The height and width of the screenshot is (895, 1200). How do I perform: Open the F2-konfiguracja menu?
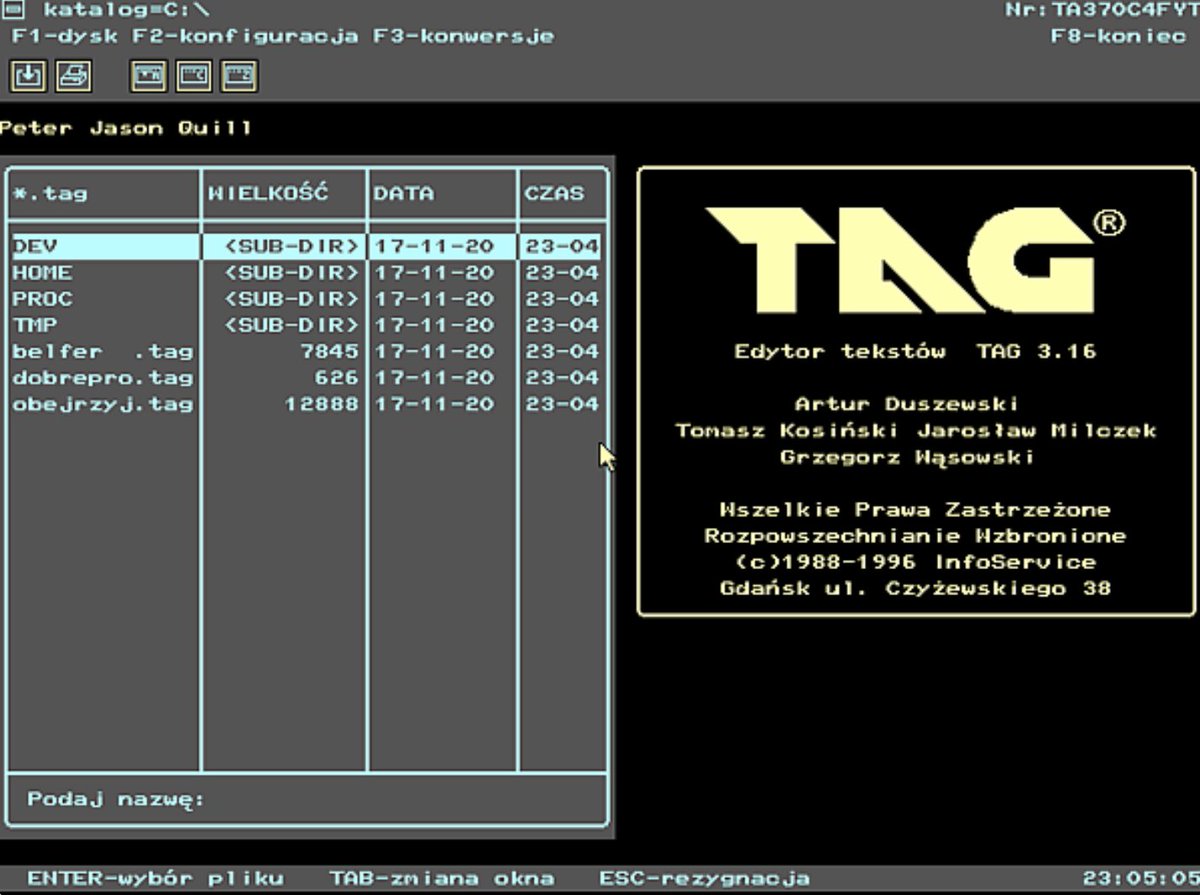246,36
